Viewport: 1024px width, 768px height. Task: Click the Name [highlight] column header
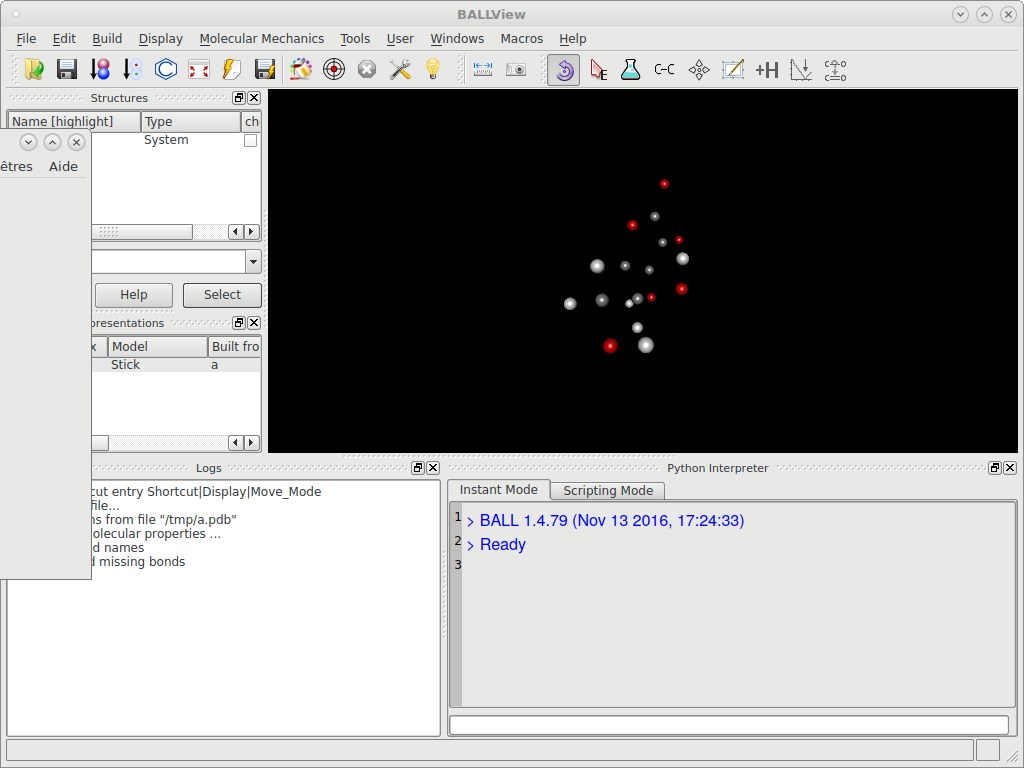click(74, 121)
